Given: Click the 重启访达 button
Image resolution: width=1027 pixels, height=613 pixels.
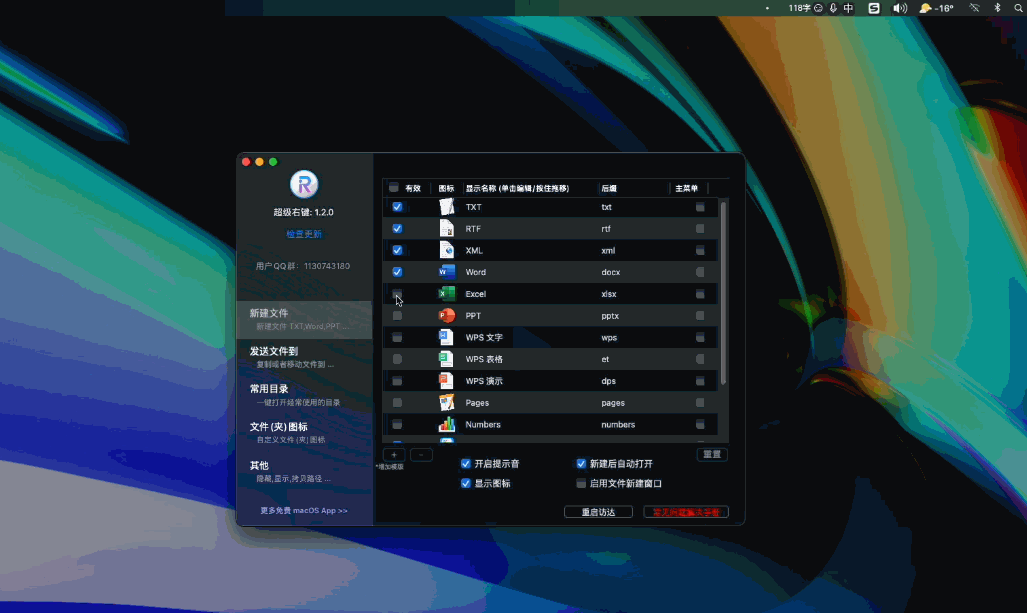Looking at the screenshot, I should pos(598,512).
